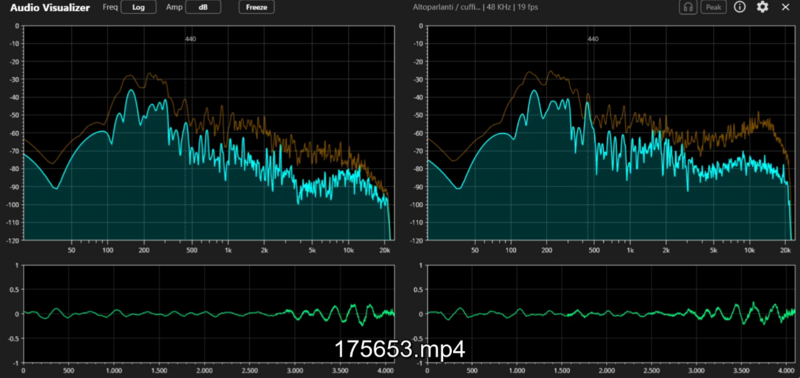This screenshot has height=378, width=800.
Task: Click the 'Amp' label
Action: point(174,8)
